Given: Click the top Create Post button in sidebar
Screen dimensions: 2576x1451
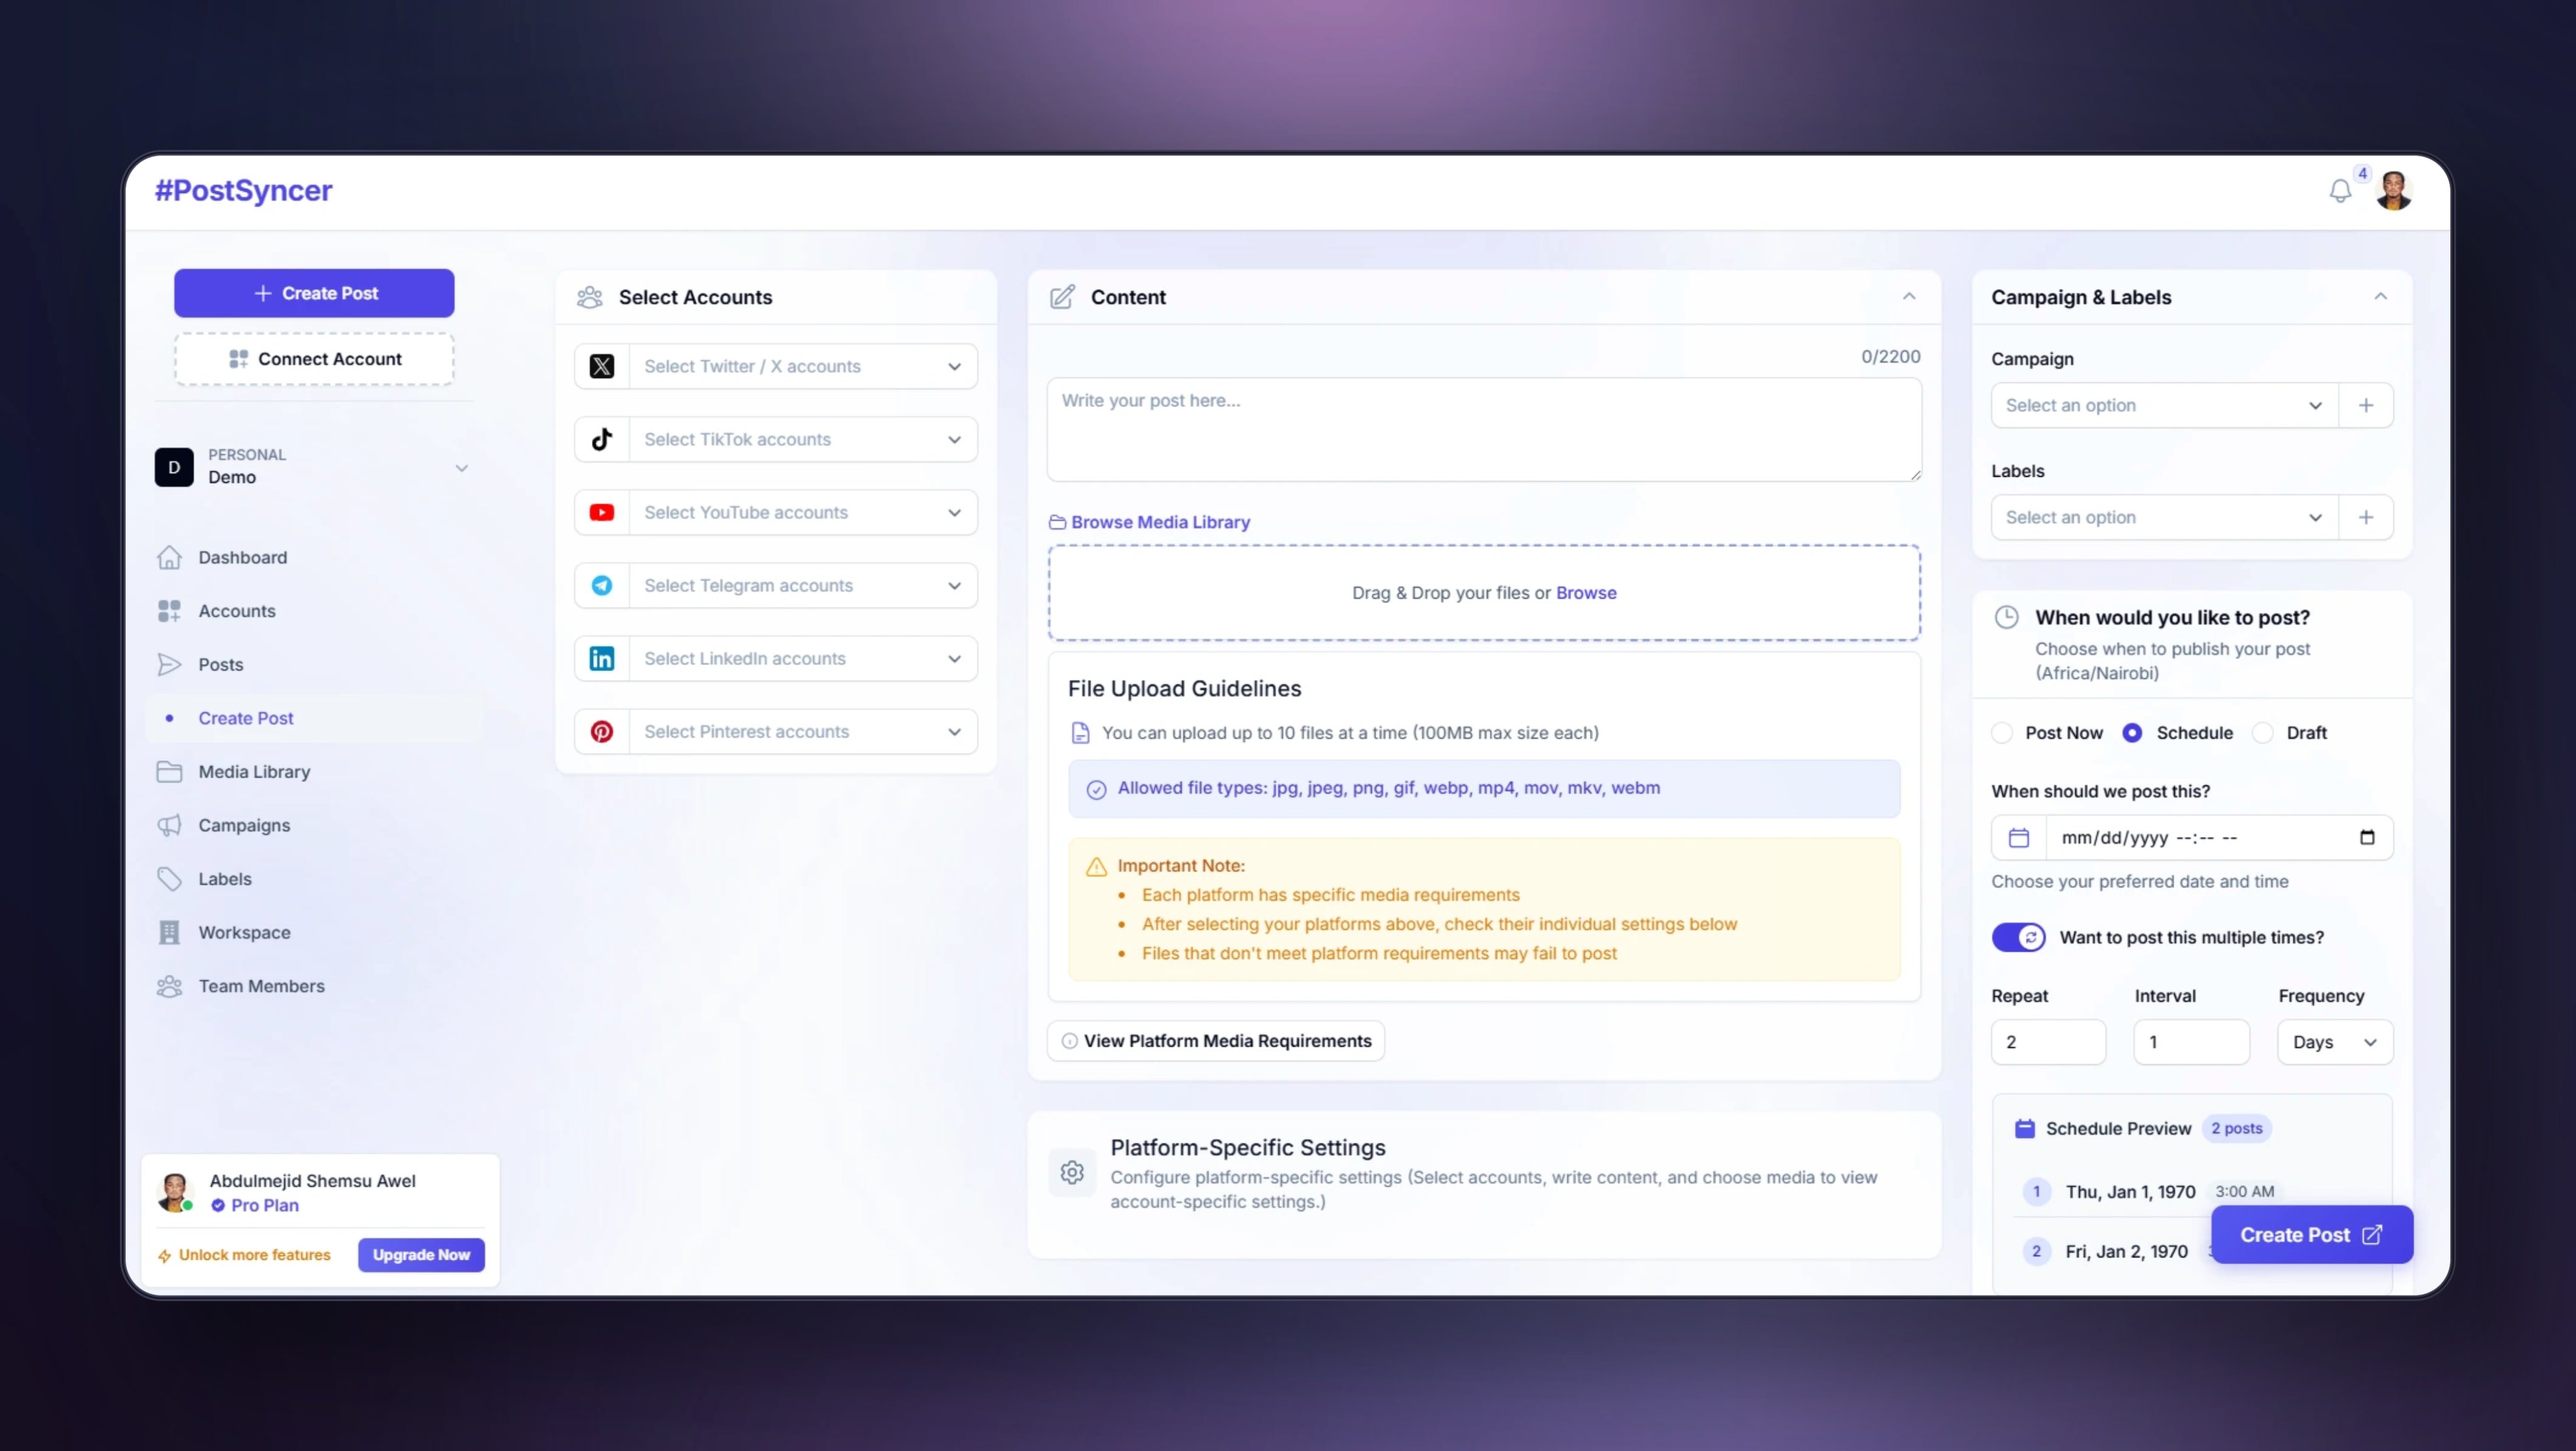Looking at the screenshot, I should click(314, 293).
